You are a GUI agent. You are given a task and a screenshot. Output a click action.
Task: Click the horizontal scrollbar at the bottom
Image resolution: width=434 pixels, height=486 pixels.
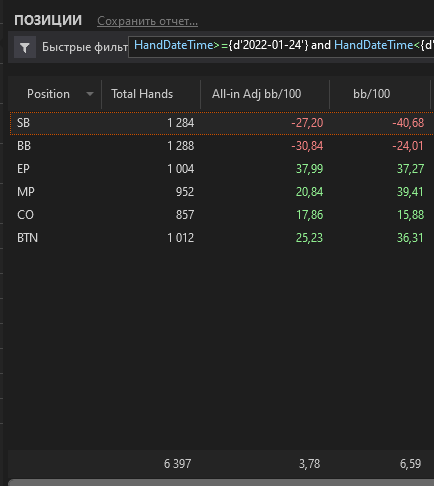tap(221, 483)
